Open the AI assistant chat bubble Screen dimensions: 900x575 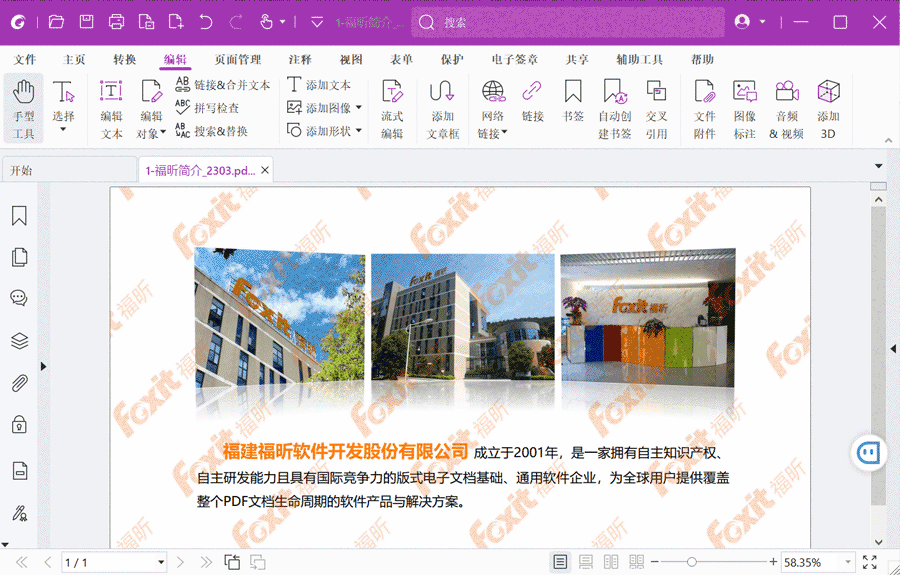tap(868, 453)
